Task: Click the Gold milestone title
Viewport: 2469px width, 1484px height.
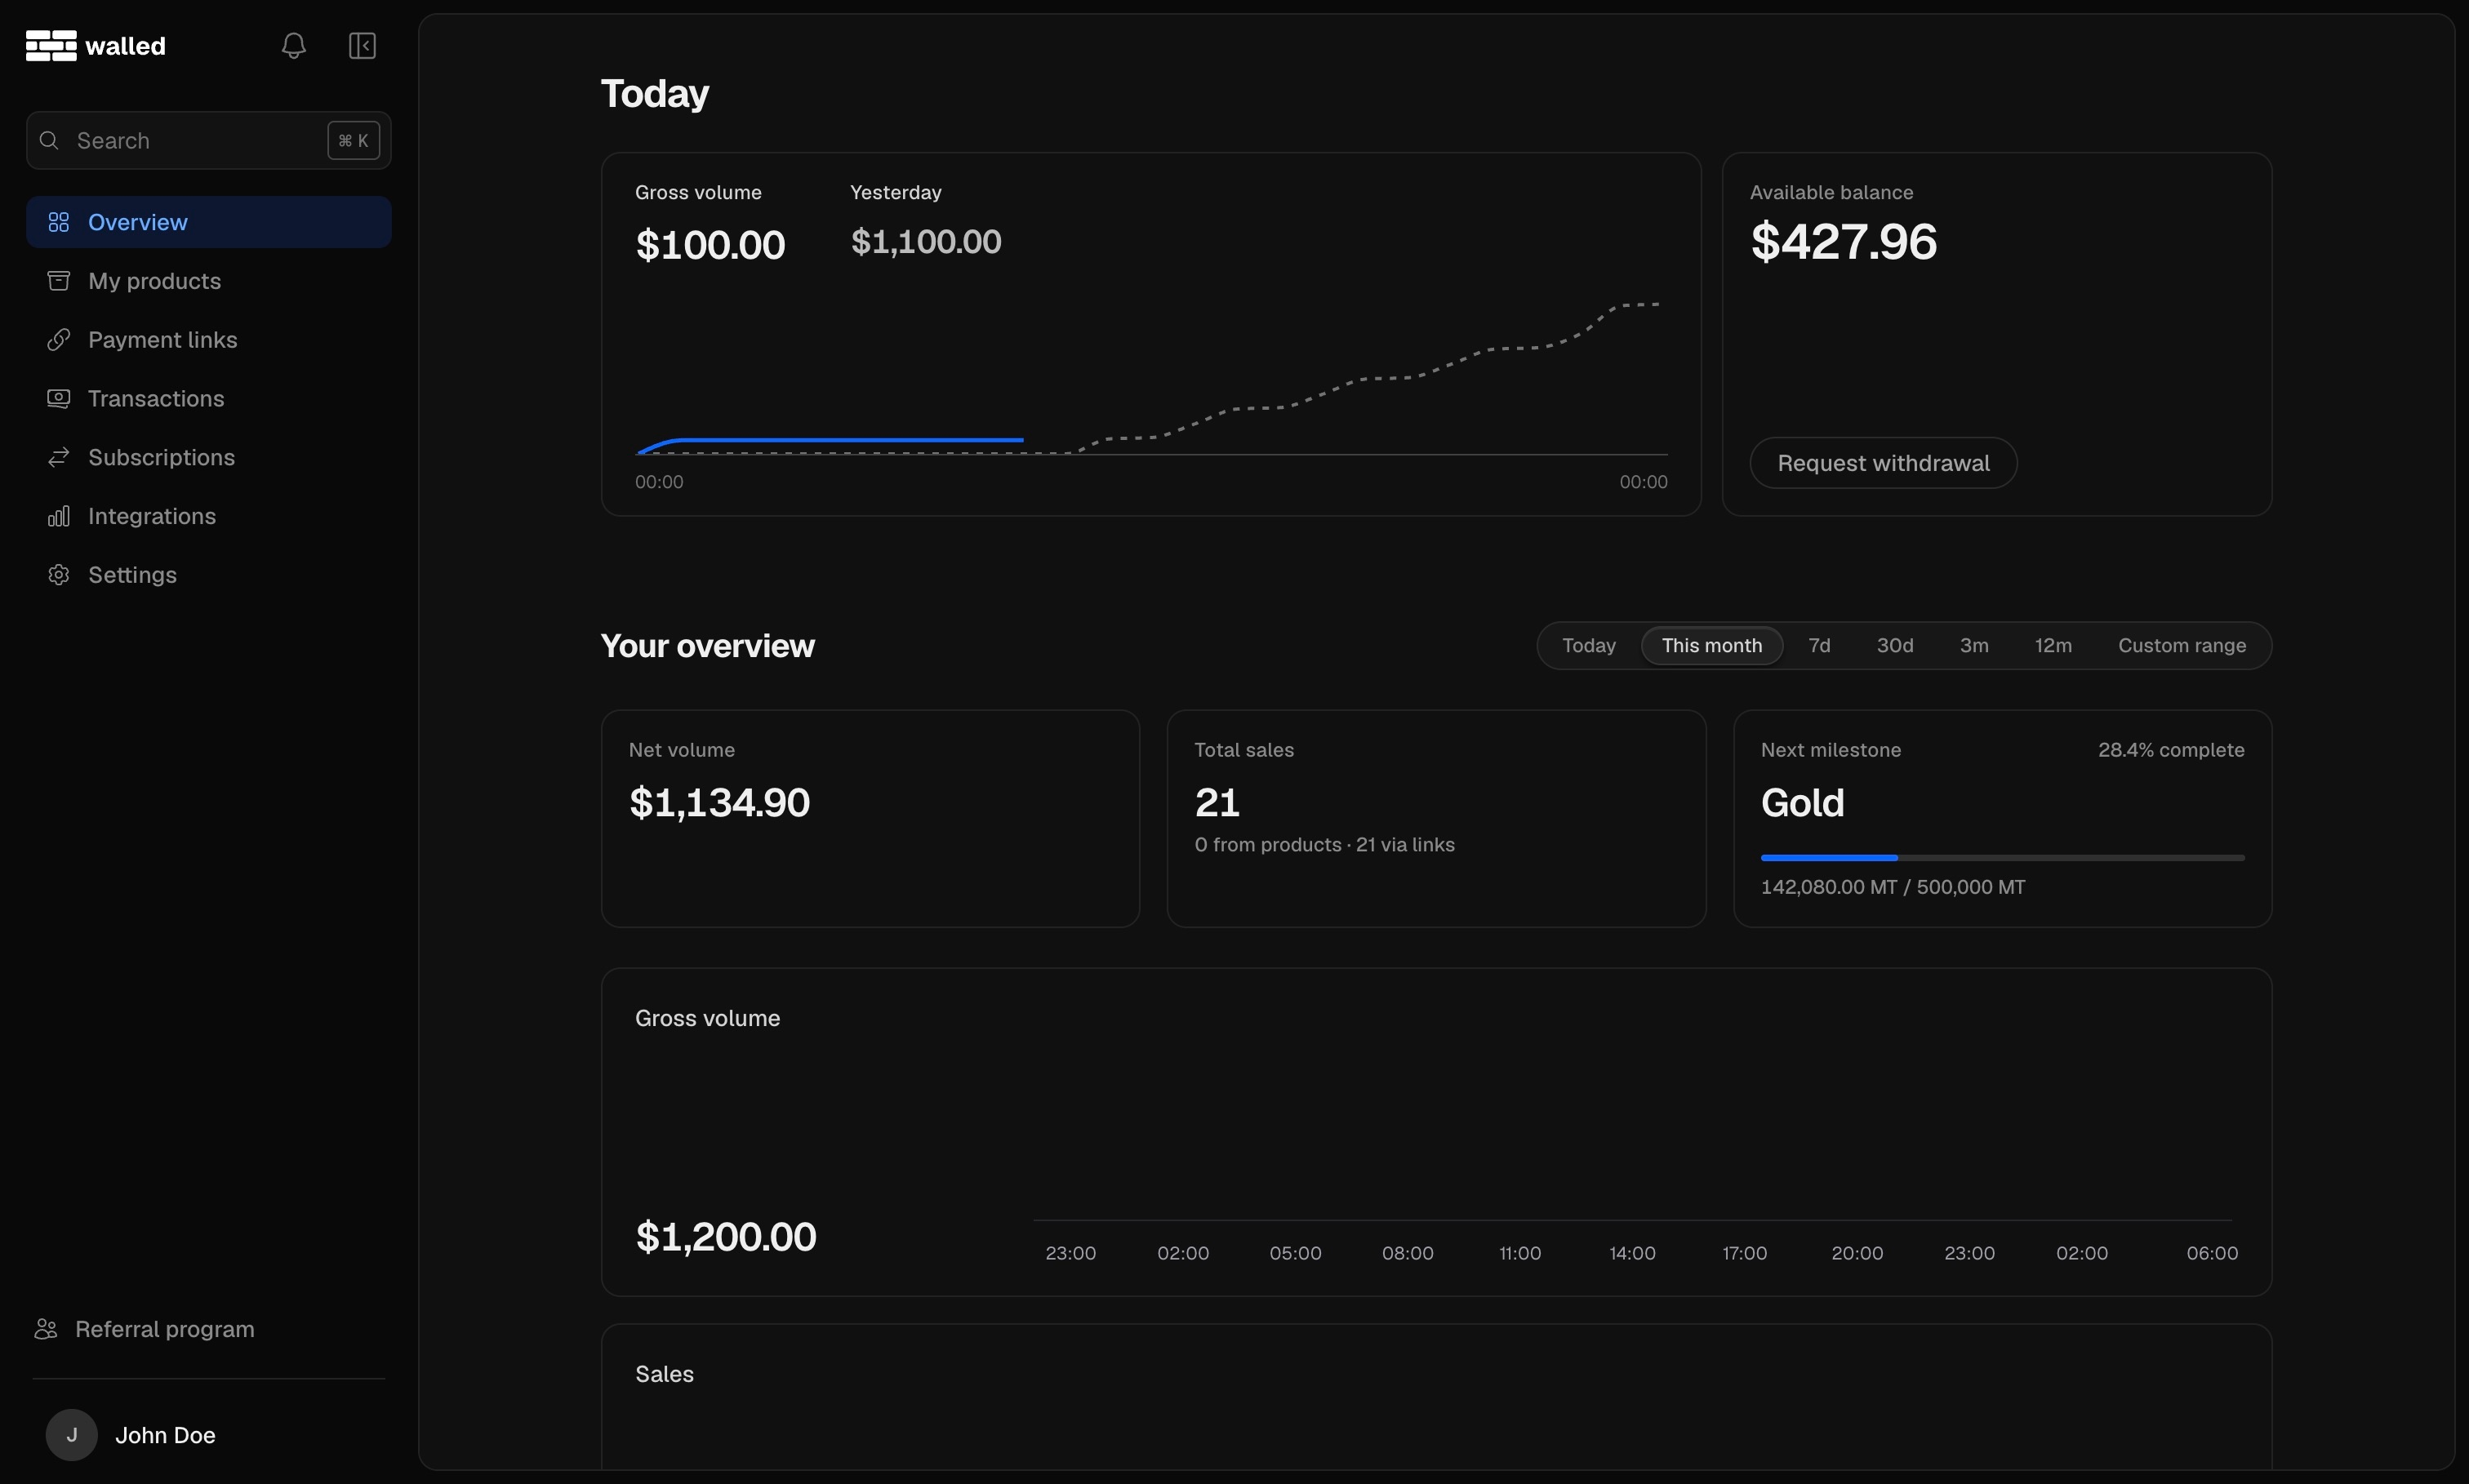Action: click(1802, 803)
